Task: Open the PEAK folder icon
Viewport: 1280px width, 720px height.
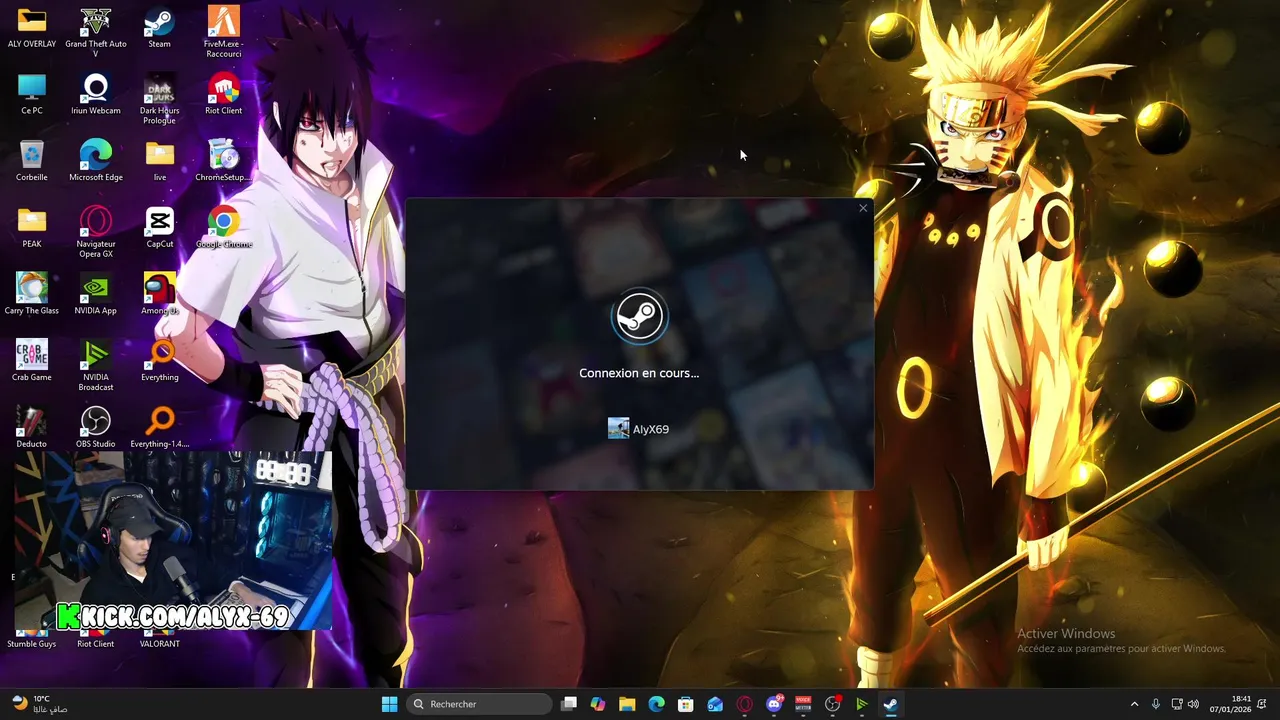Action: point(32,228)
